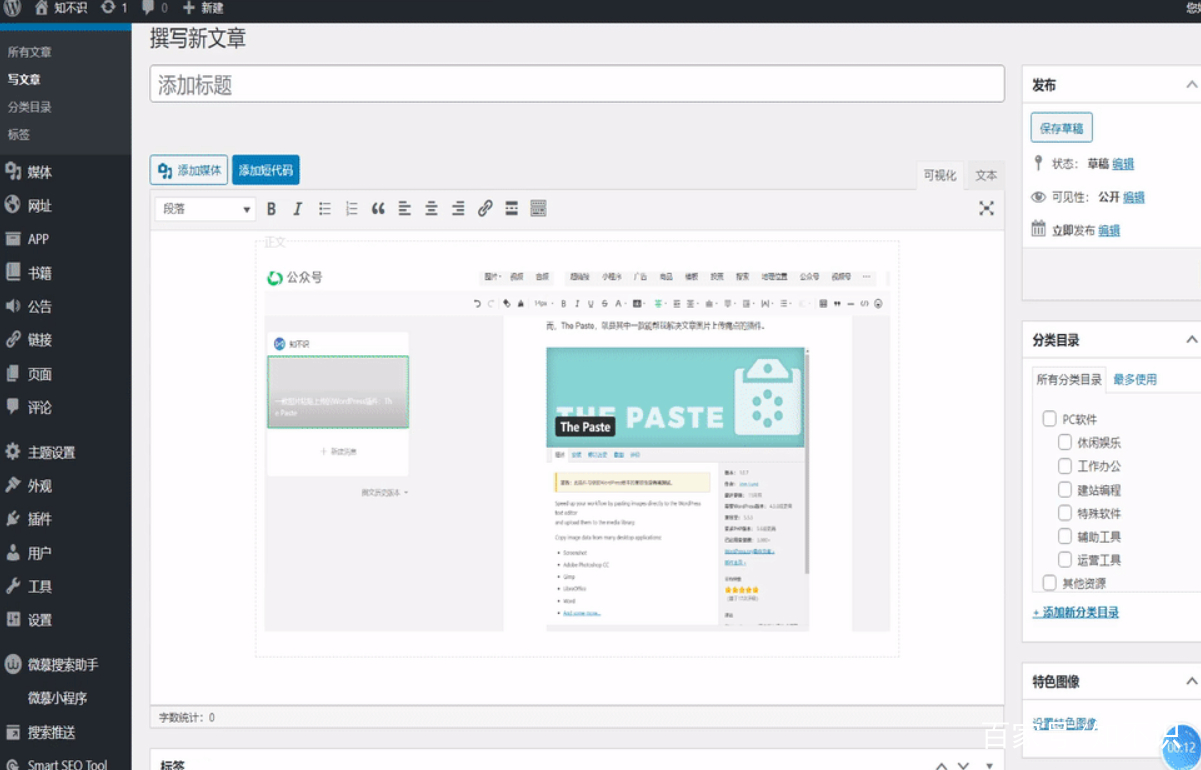Image resolution: width=1201 pixels, height=770 pixels.
Task: Click the 添加短代码 button
Action: point(266,170)
